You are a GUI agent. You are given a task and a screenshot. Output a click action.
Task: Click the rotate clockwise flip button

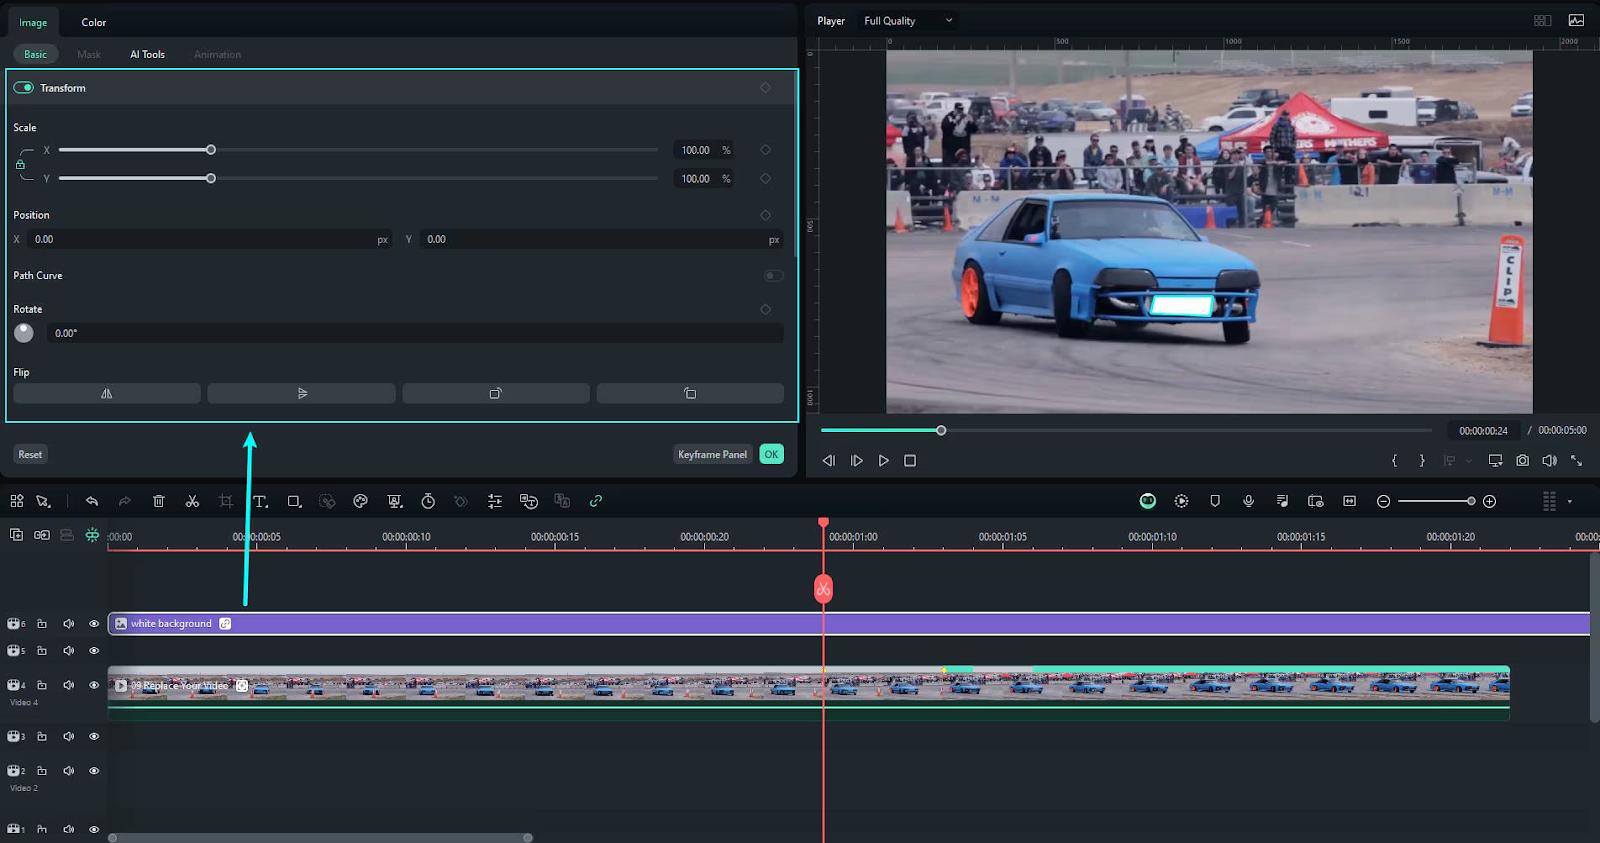(496, 393)
